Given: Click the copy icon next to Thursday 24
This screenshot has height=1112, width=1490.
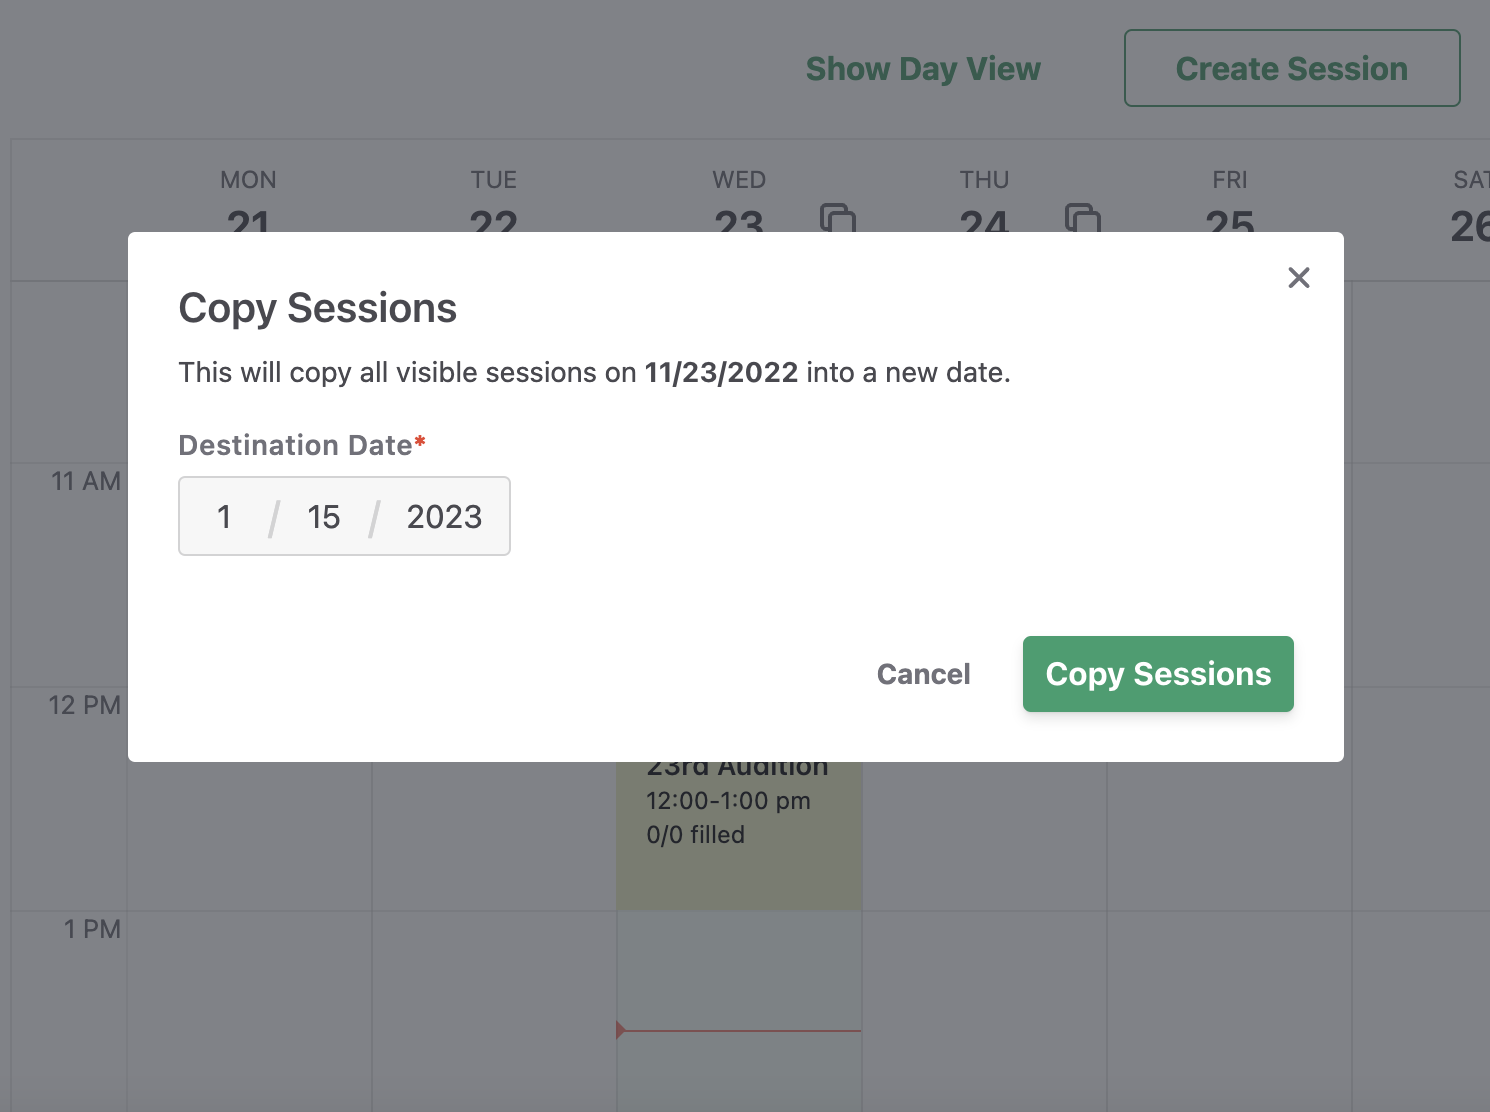Looking at the screenshot, I should tap(1082, 217).
